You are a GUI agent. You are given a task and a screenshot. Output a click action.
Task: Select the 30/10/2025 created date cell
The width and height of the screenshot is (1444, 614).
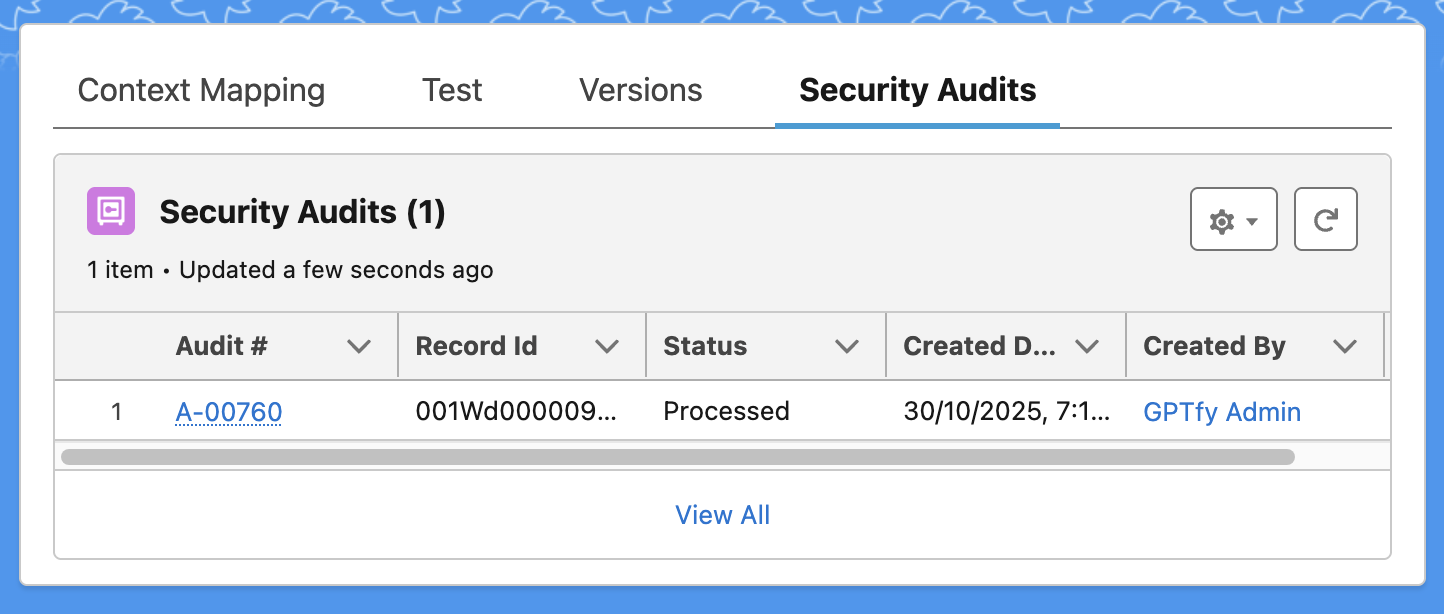point(1006,412)
